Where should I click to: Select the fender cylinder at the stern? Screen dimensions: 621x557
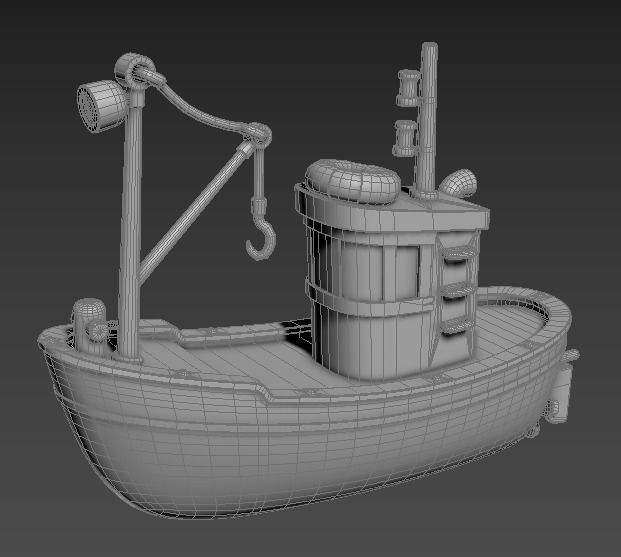[x=561, y=393]
